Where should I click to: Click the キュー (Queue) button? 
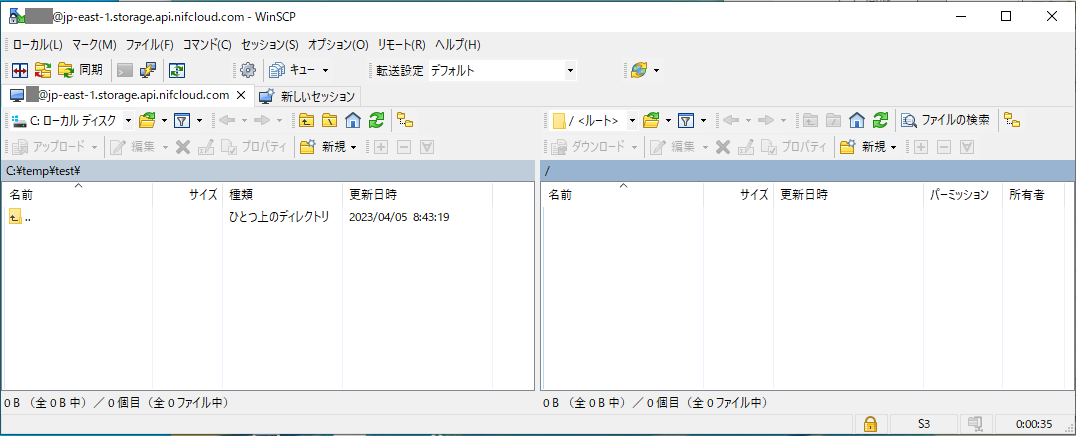coord(293,70)
